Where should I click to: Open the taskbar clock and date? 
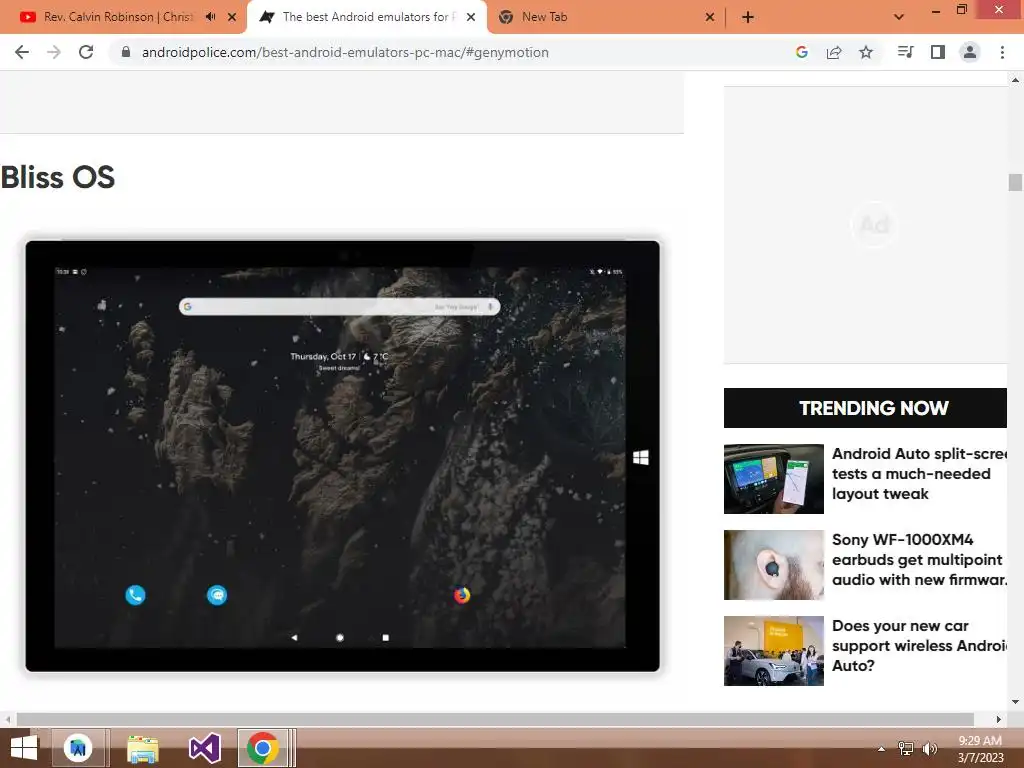[980, 748]
